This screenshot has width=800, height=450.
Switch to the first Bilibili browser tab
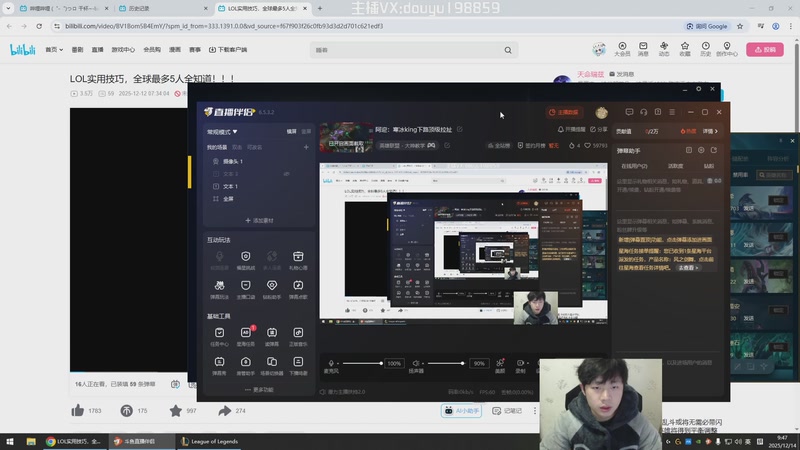pos(64,9)
